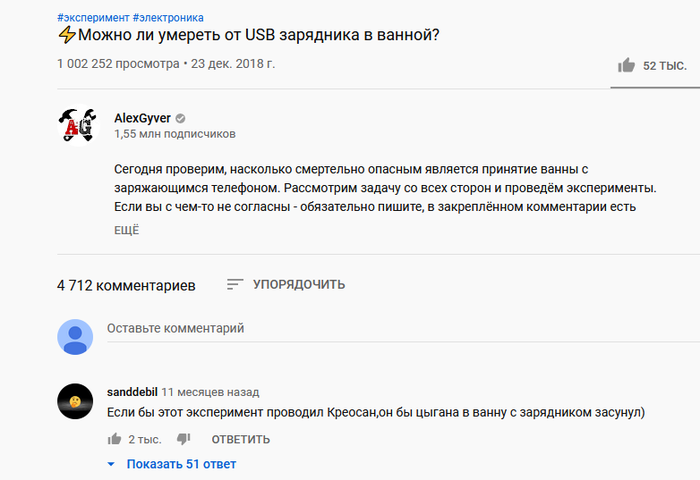
Task: Expand the description with ЕЩЁ
Action: click(x=127, y=230)
